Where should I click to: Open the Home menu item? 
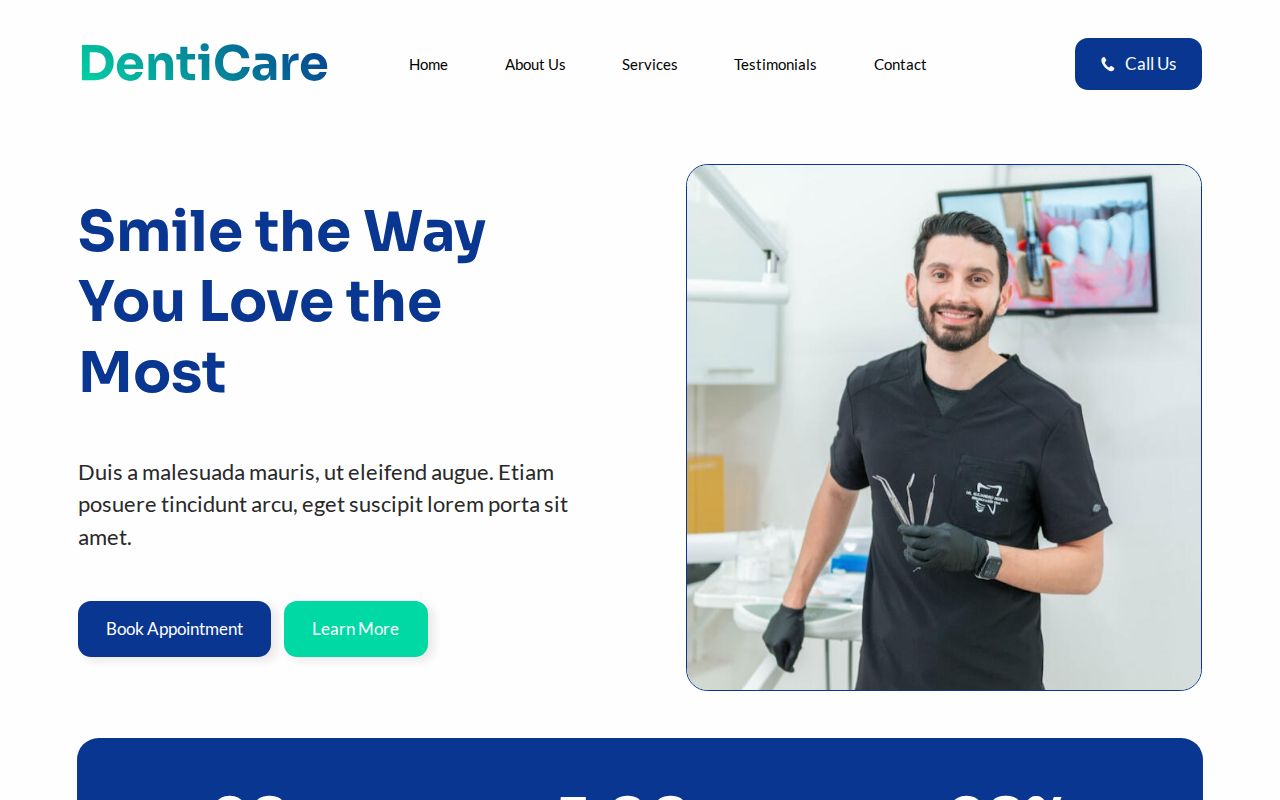428,64
